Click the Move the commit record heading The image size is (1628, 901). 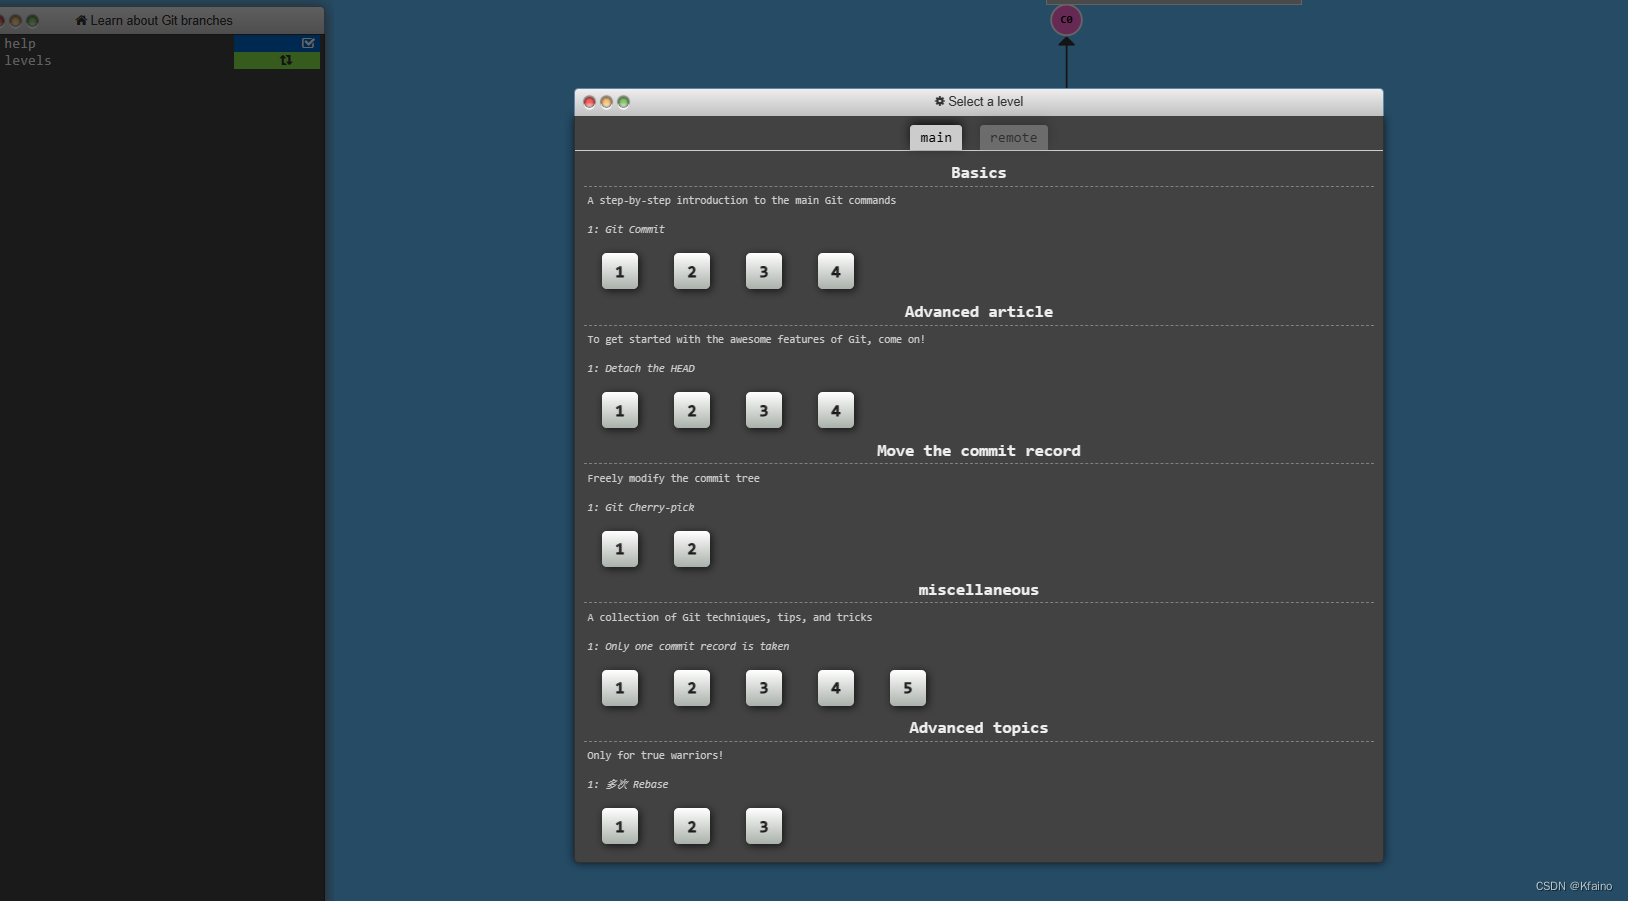coord(979,451)
